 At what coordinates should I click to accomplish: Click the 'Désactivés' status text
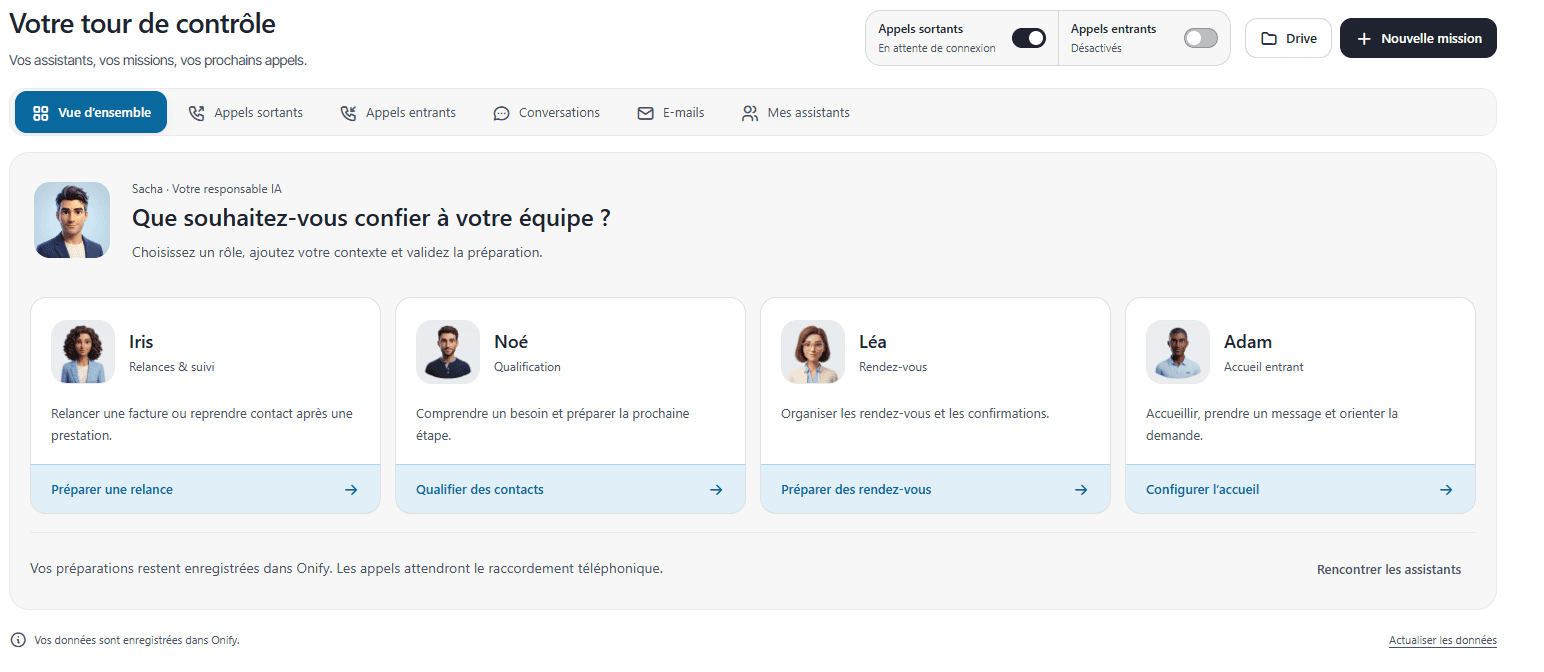(x=1096, y=48)
